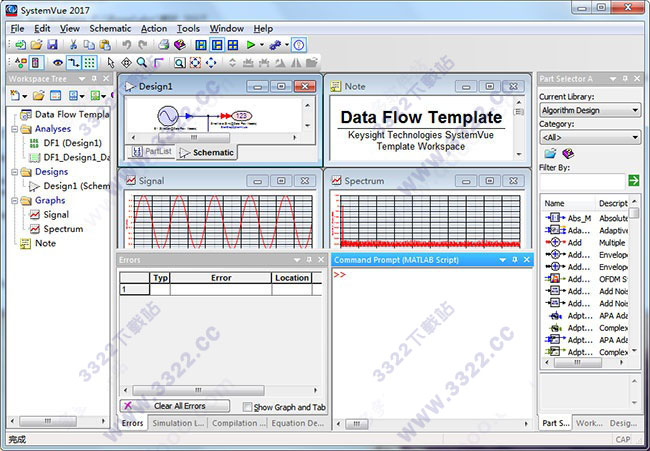The image size is (650, 451).
Task: Toggle the eye visibility icon in toolbar
Action: click(56, 62)
